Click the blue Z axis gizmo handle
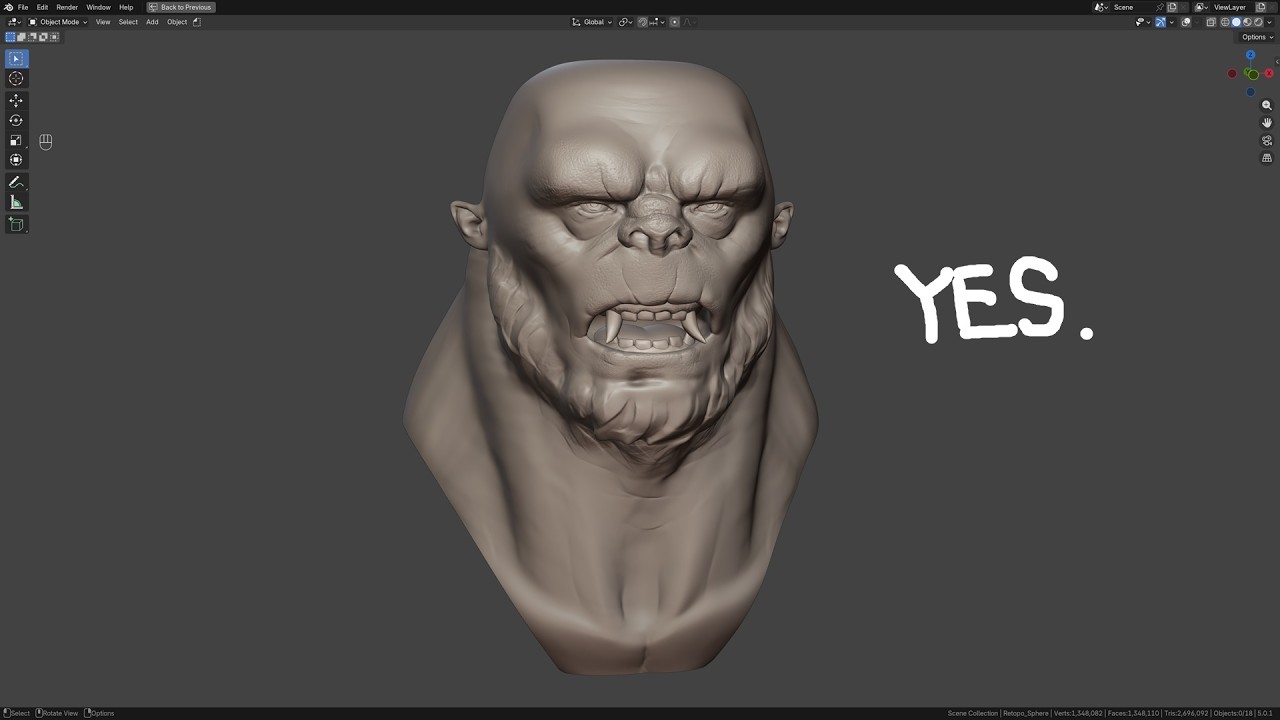This screenshot has width=1280, height=720. [x=1250, y=55]
